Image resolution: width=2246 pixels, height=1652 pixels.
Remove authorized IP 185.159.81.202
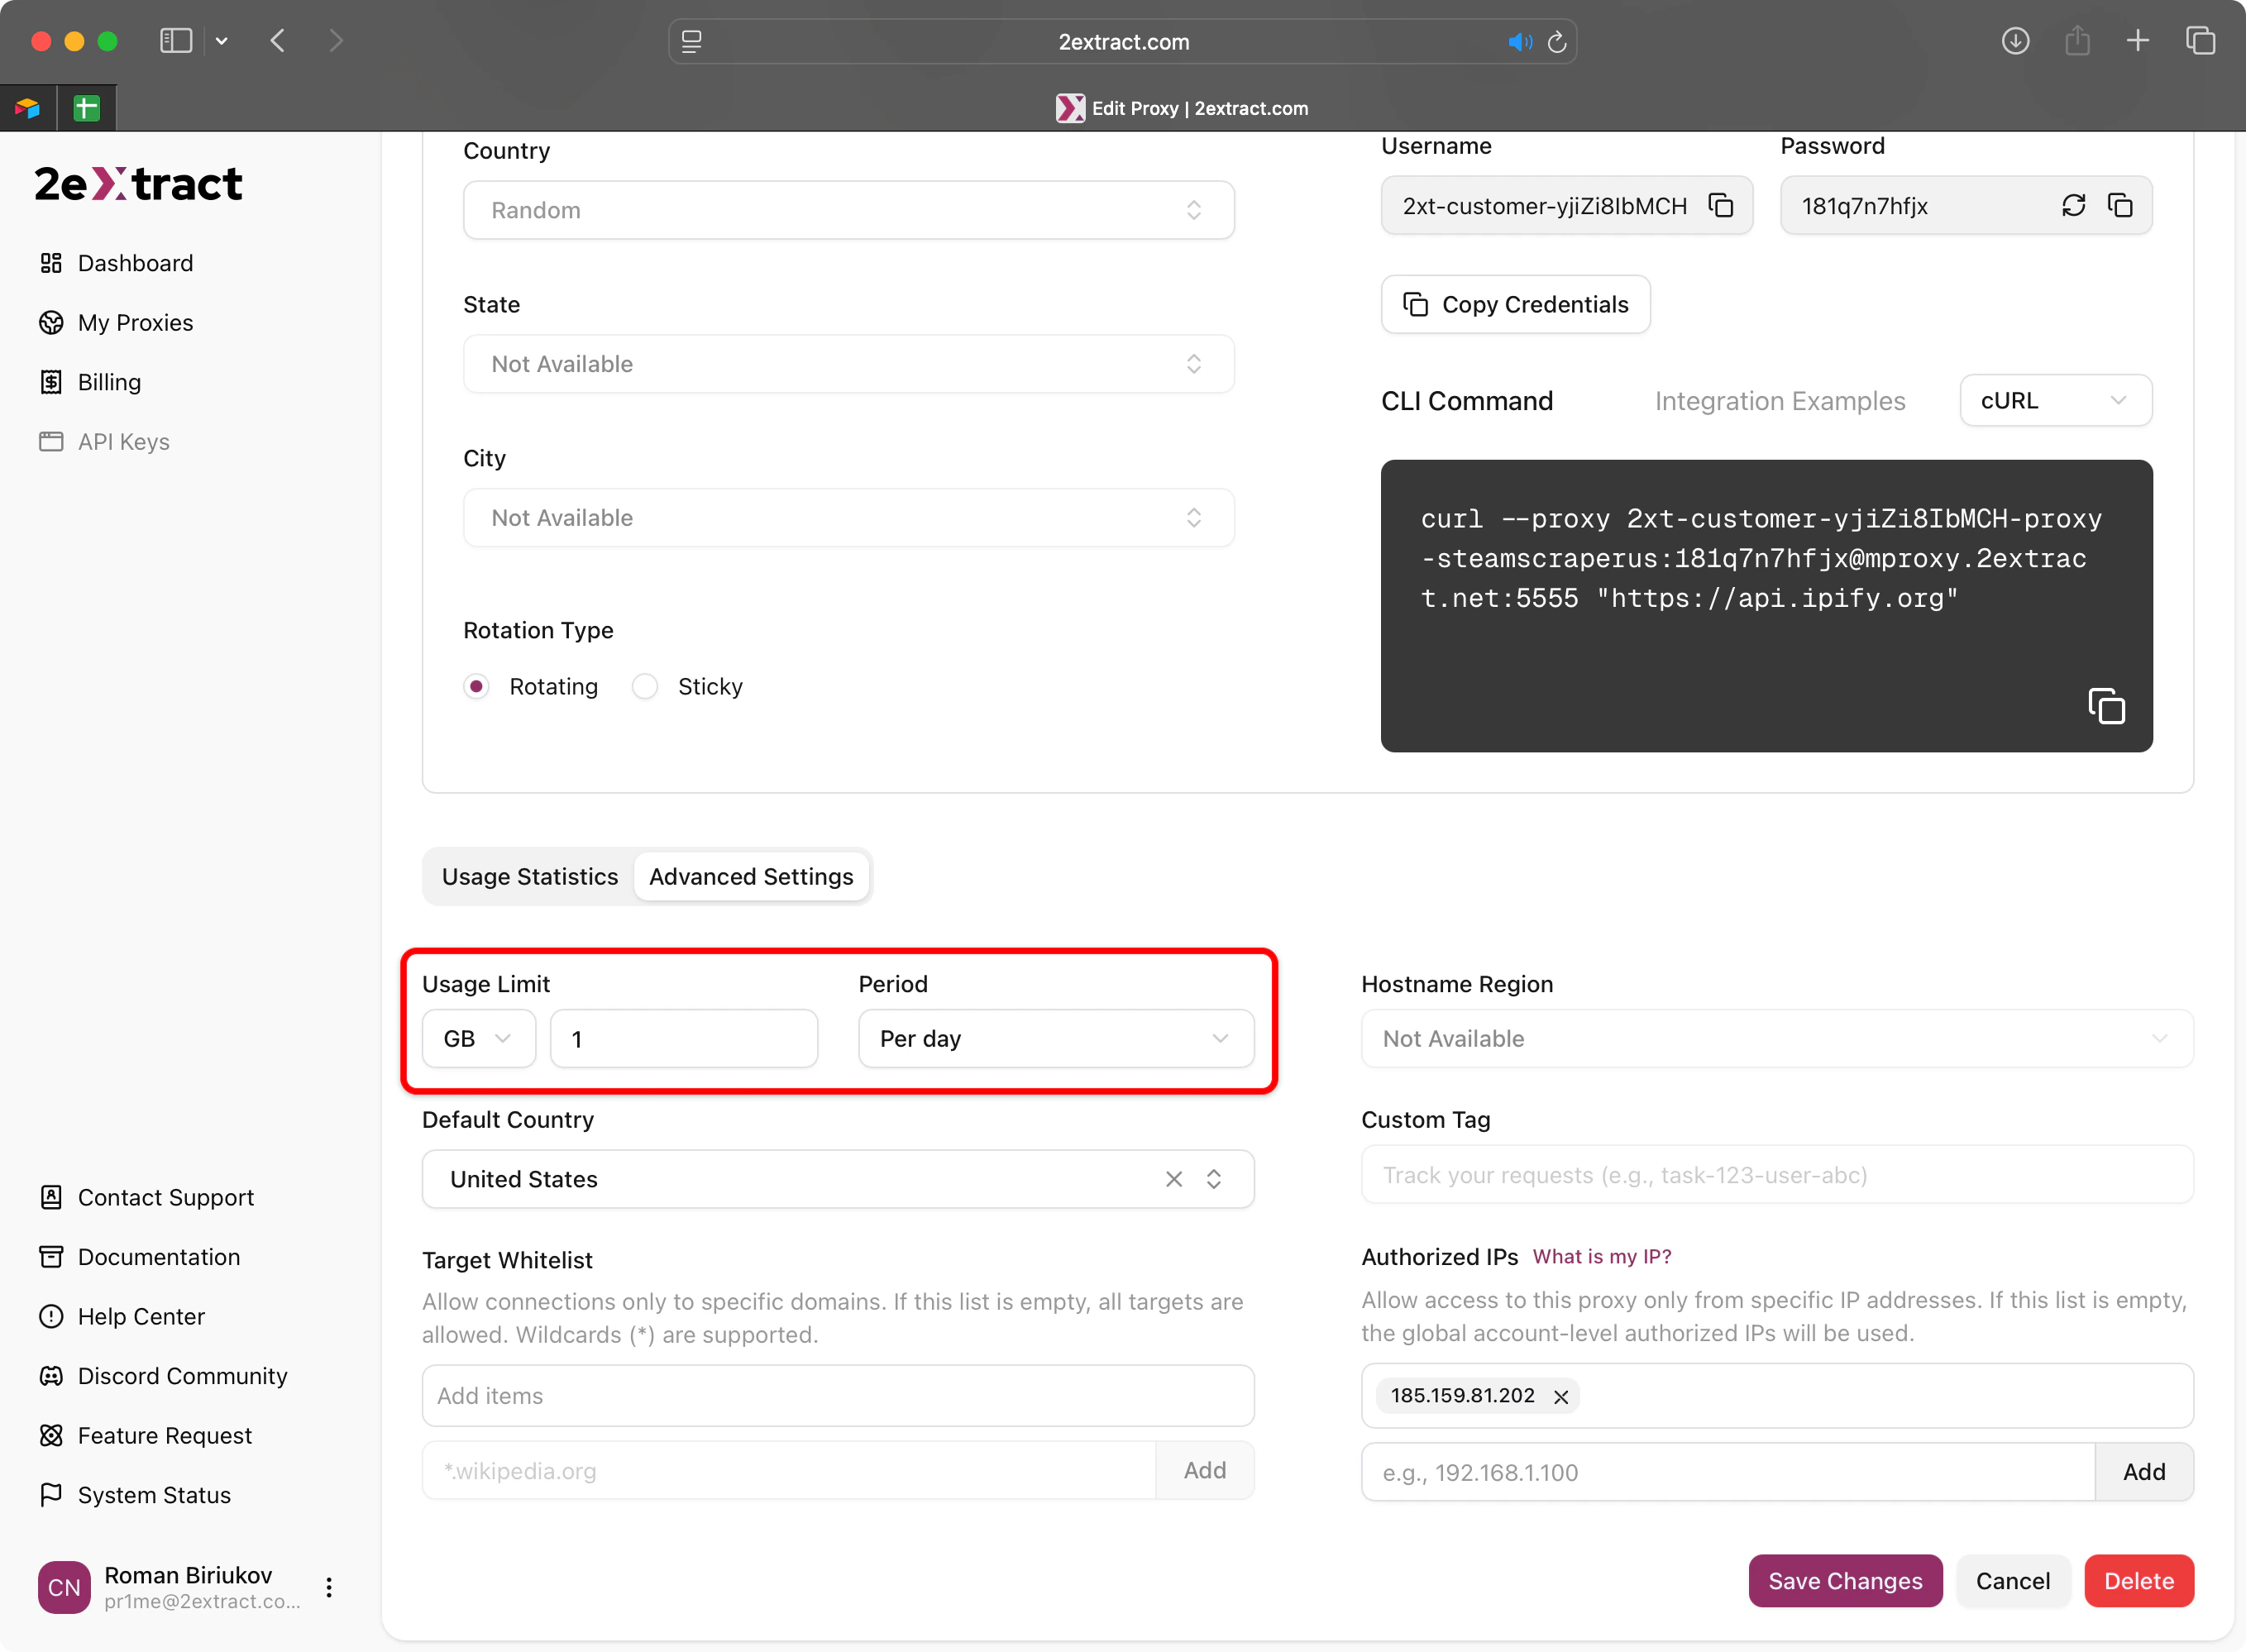click(1560, 1396)
